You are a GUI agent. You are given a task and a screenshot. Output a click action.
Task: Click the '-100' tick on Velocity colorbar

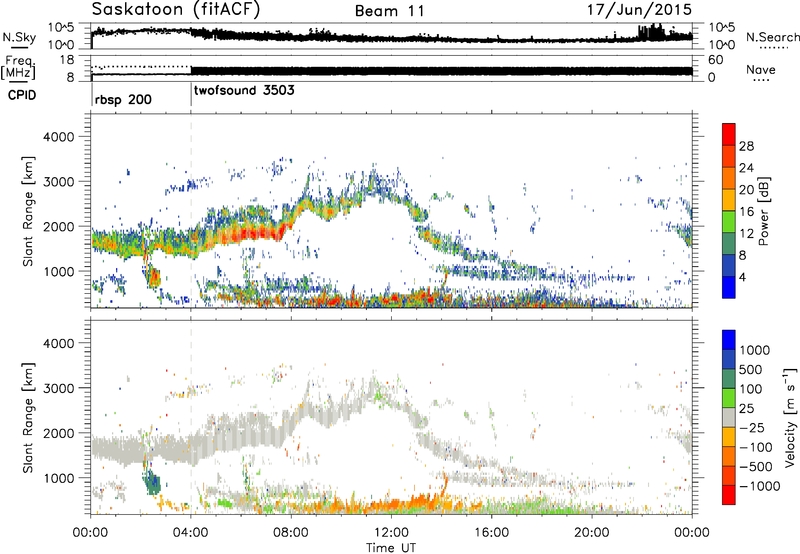pos(755,447)
